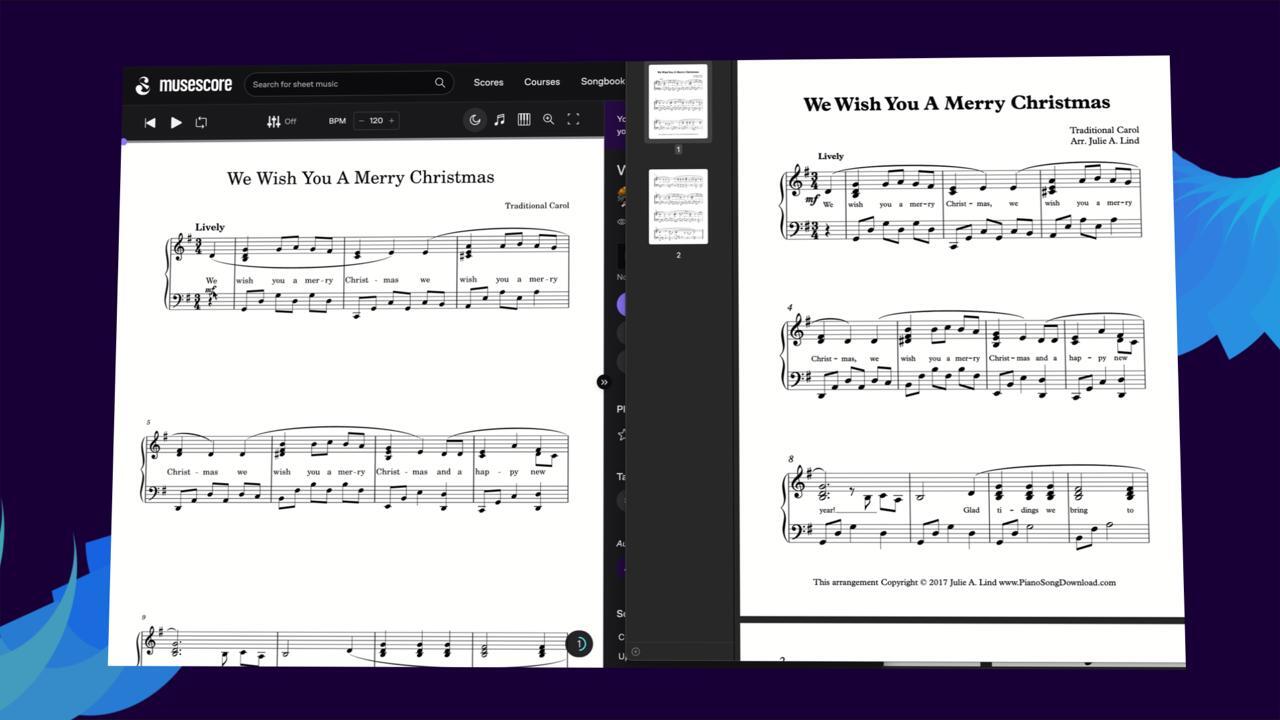1280x720 pixels.
Task: Play the score
Action: (176, 122)
